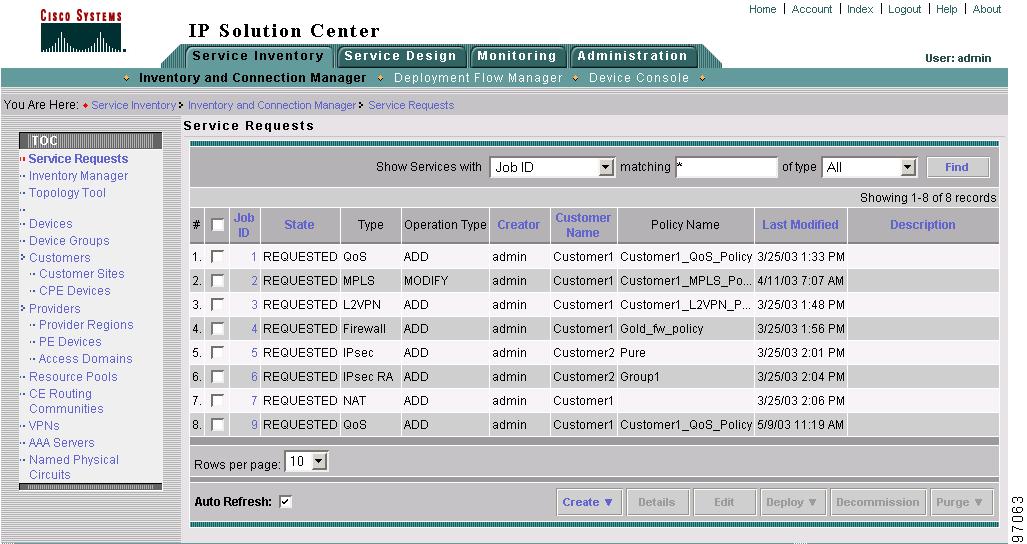The height and width of the screenshot is (544, 1027).
Task: Open Job ID 2 link
Action: (x=255, y=281)
